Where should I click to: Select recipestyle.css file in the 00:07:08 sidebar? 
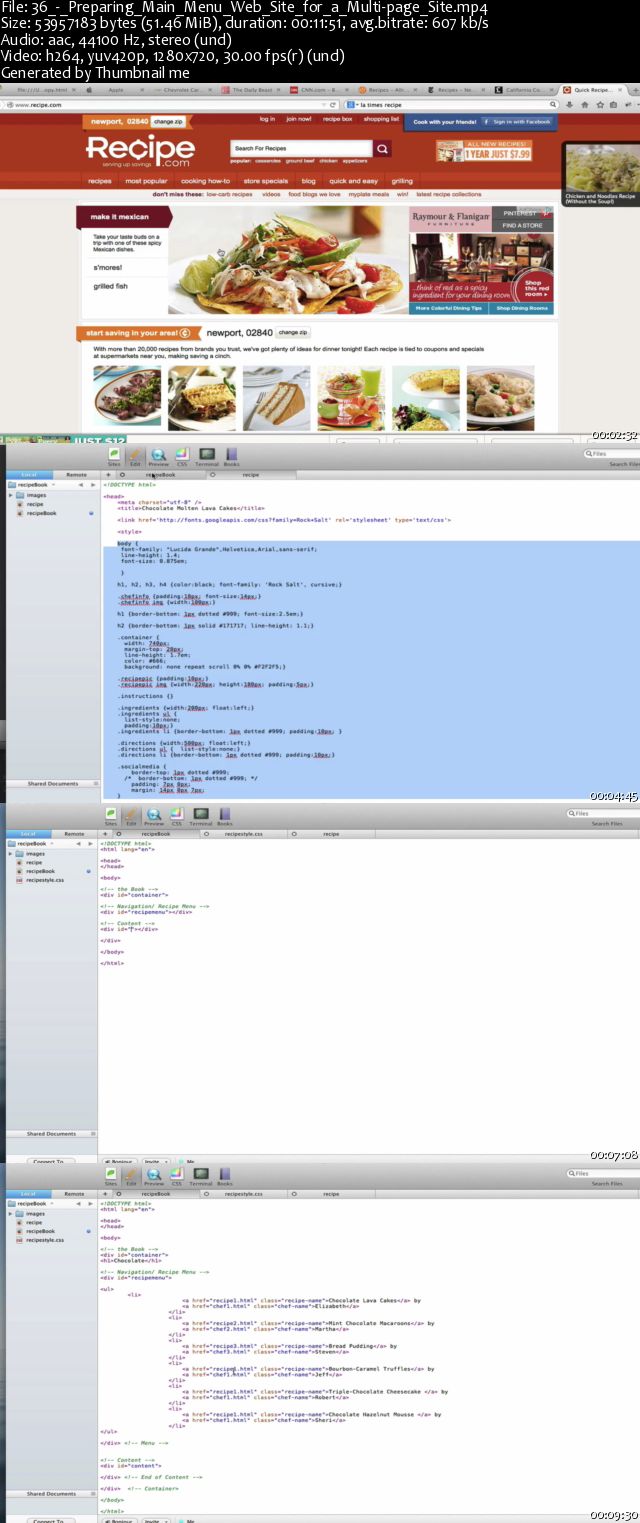click(x=44, y=880)
